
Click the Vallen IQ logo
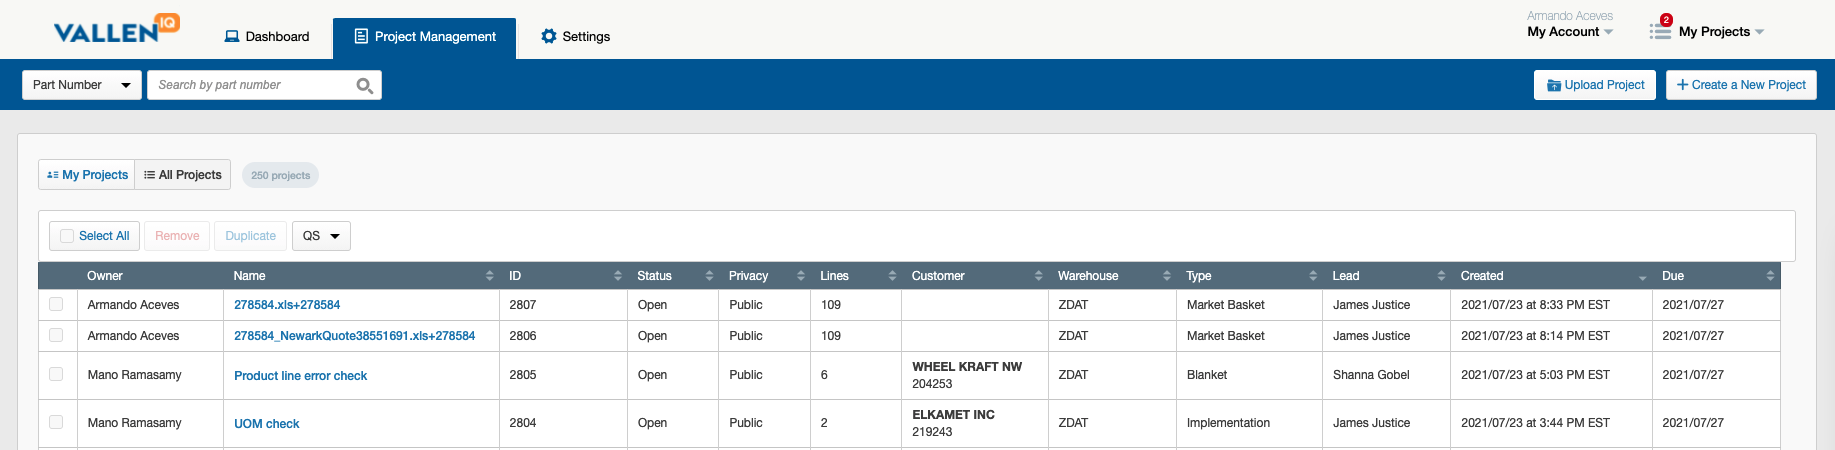coord(116,30)
